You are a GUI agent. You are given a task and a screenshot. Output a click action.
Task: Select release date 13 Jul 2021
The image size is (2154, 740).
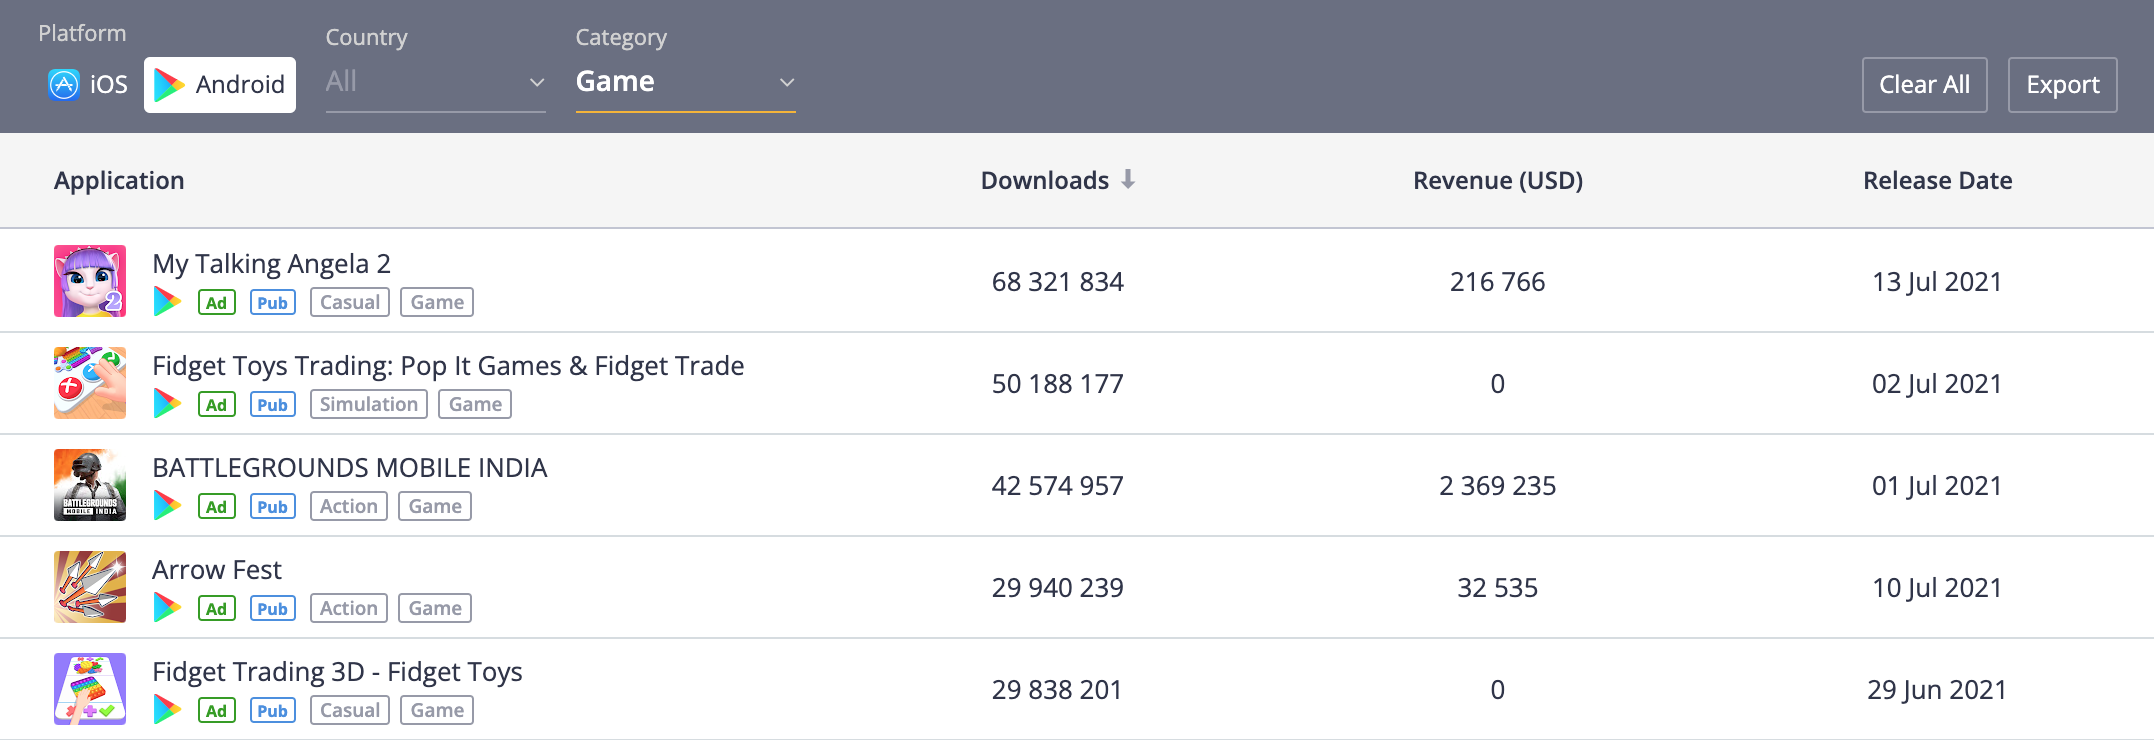pyautogui.click(x=1937, y=282)
